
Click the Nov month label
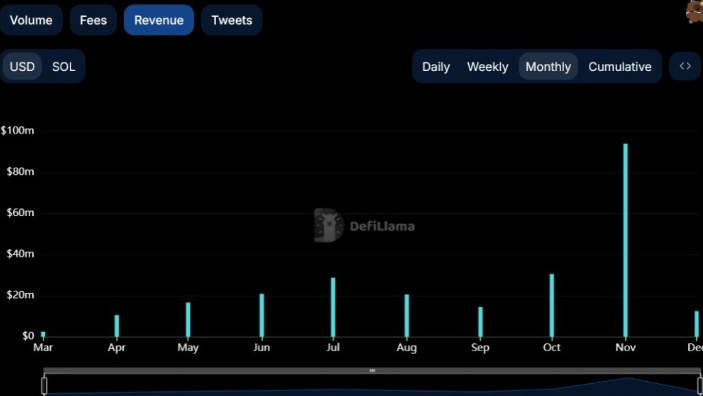coord(625,348)
